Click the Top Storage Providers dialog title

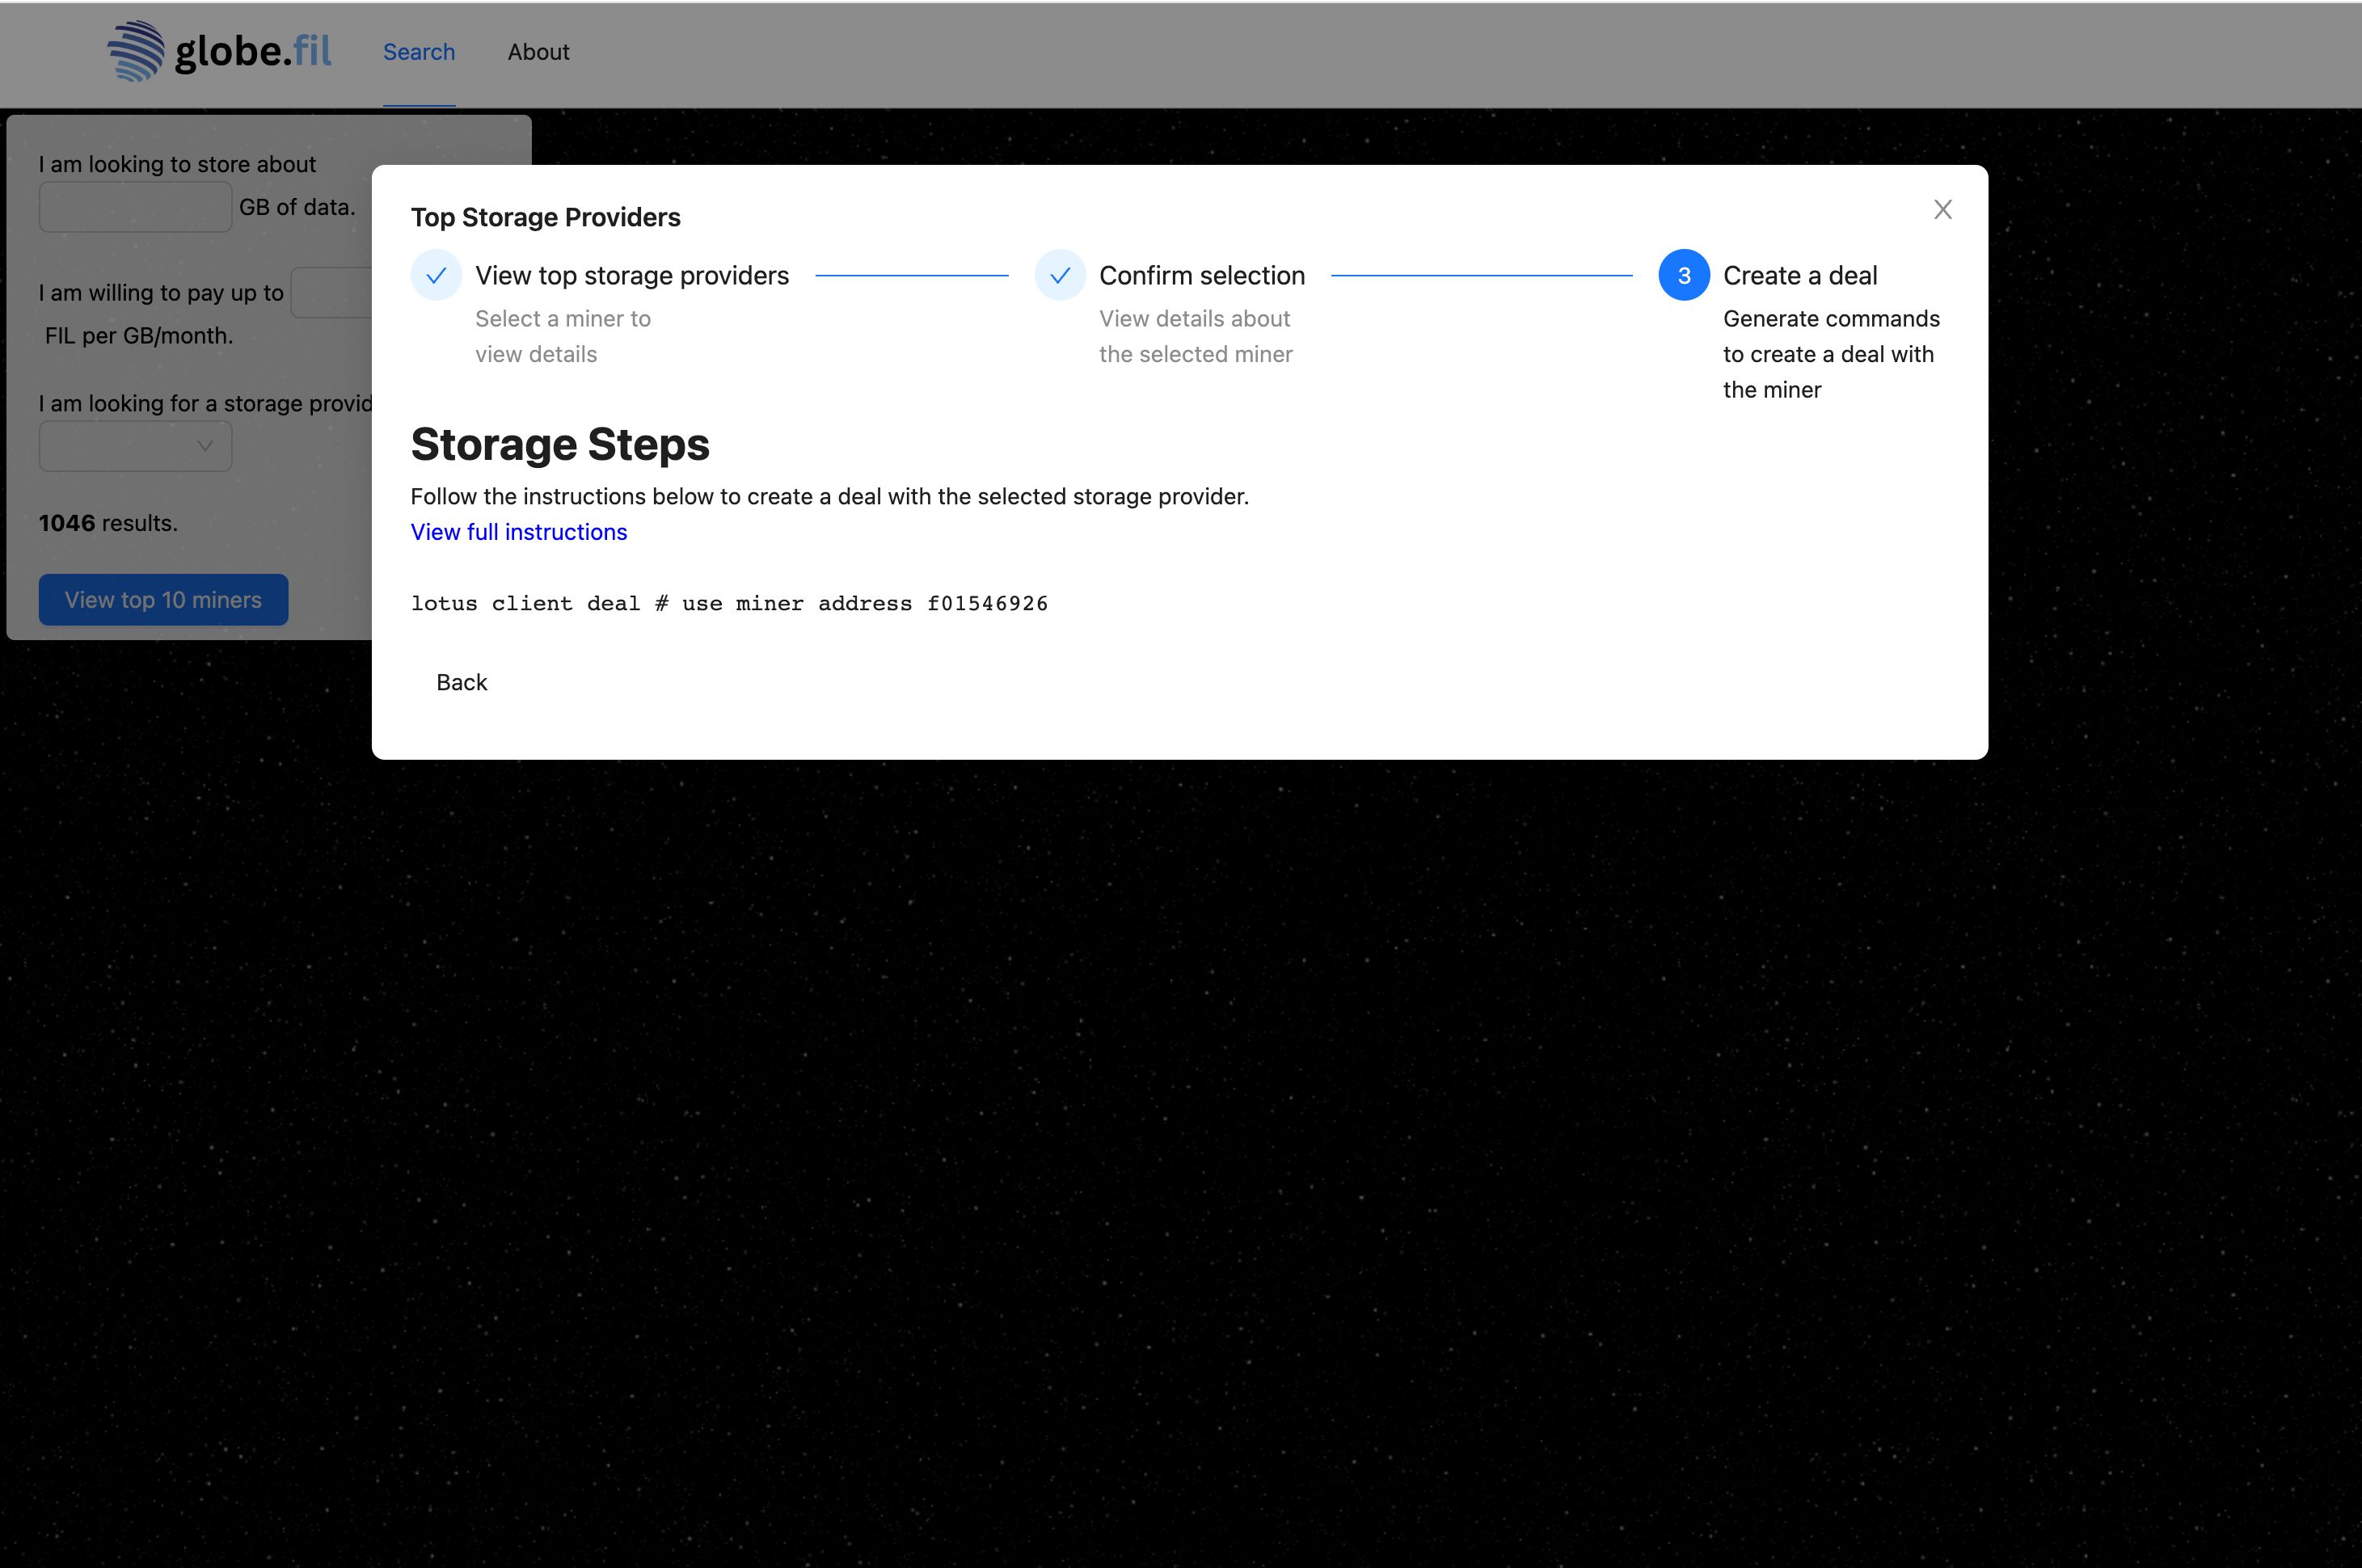coord(545,217)
